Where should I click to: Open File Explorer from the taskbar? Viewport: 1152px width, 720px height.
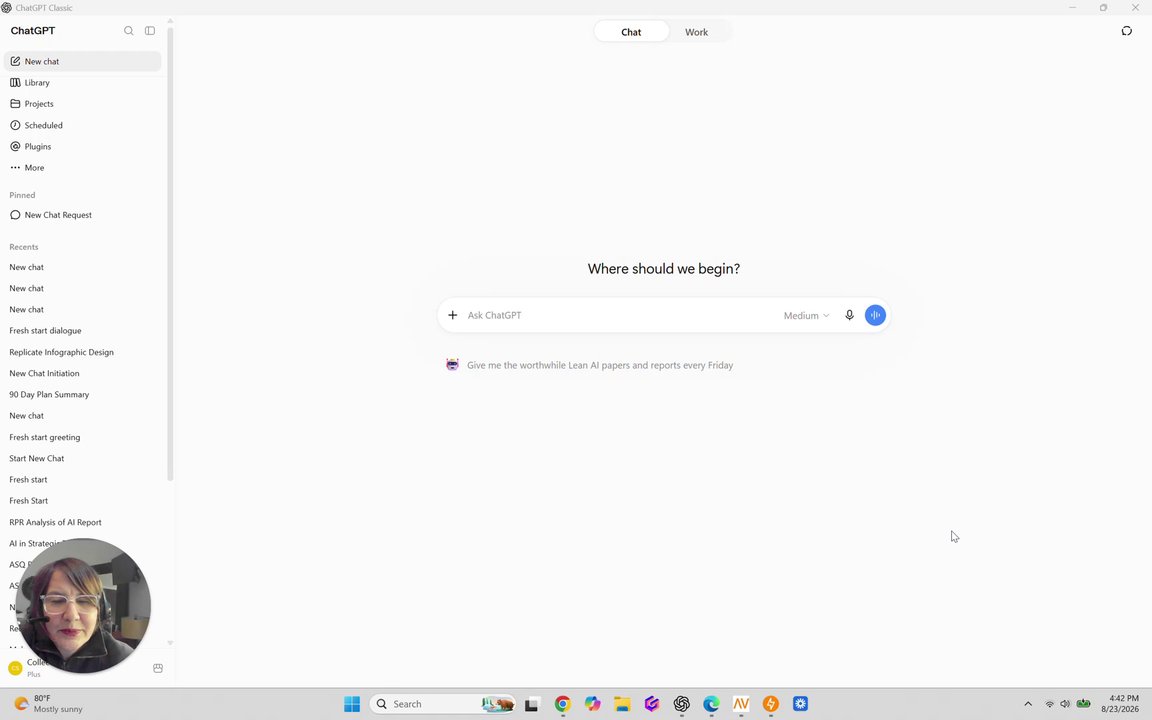(x=622, y=704)
